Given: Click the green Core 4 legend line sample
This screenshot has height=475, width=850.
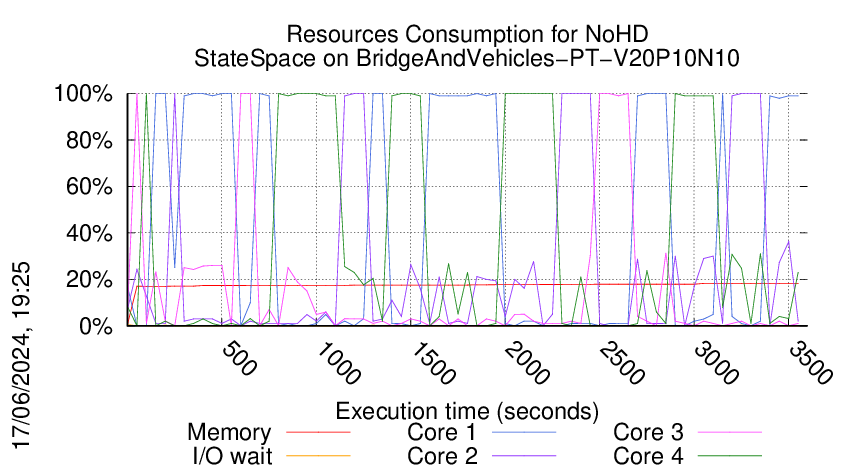Looking at the screenshot, I should (730, 455).
